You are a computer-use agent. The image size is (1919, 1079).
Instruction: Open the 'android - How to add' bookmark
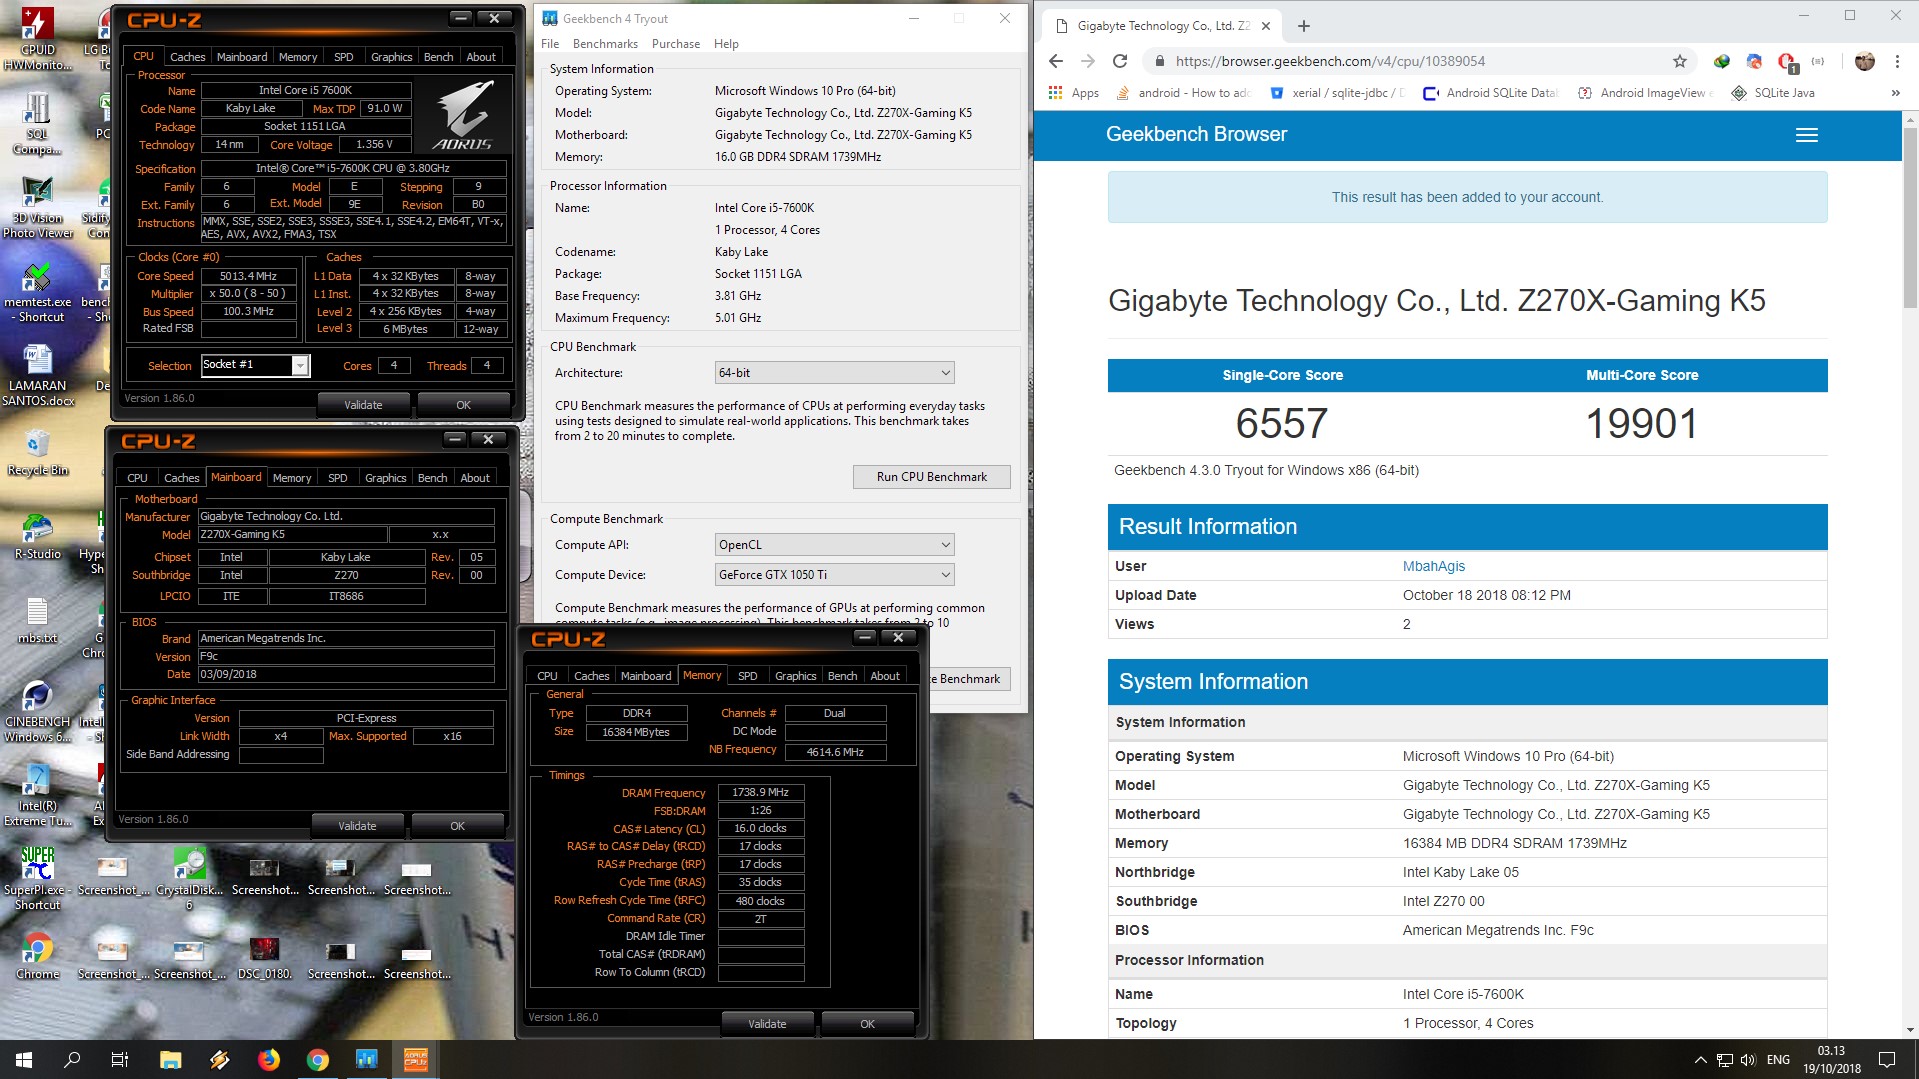[1183, 93]
